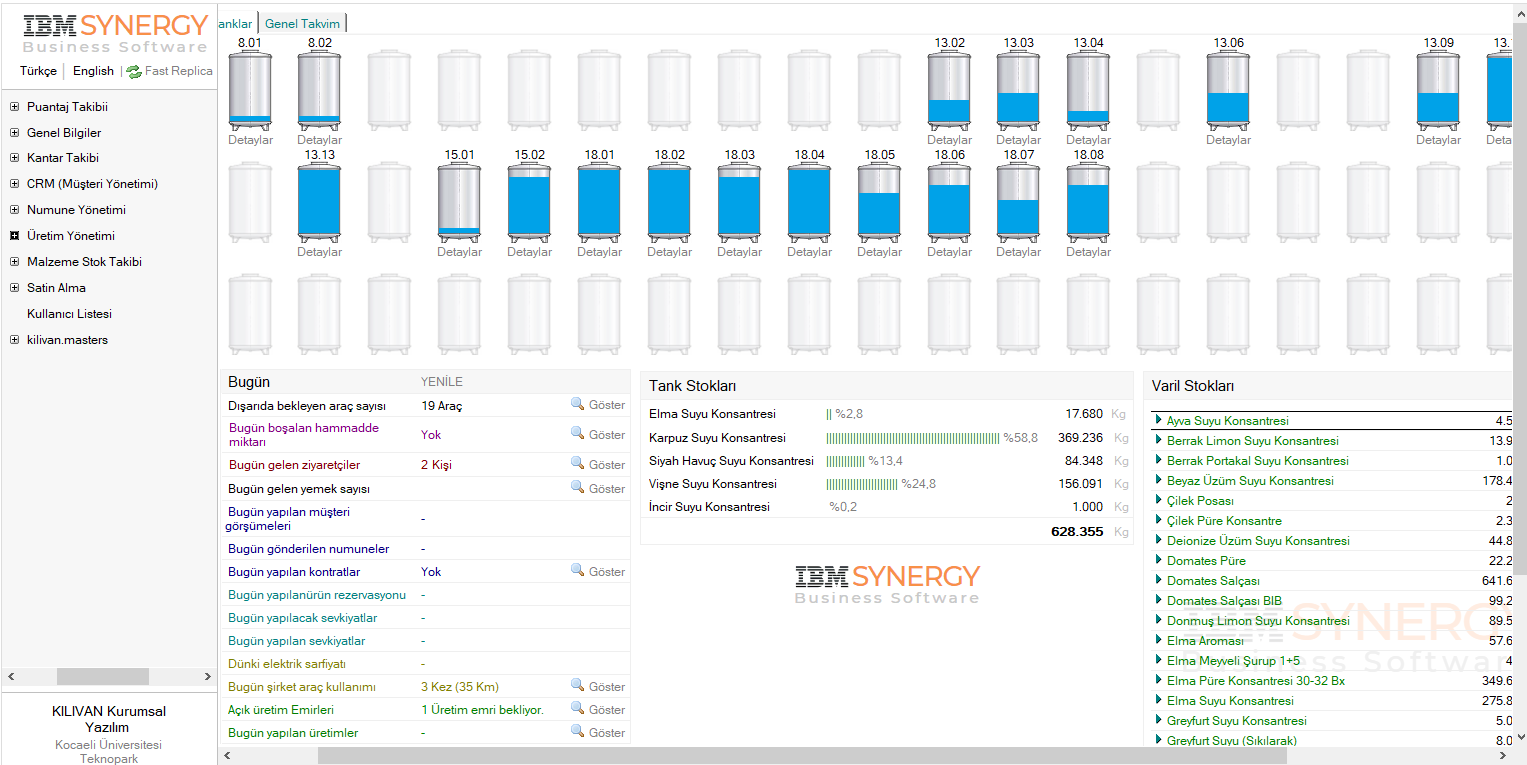Click magnifier icon for Dışarıda bekleyen araç sayısı

578,404
